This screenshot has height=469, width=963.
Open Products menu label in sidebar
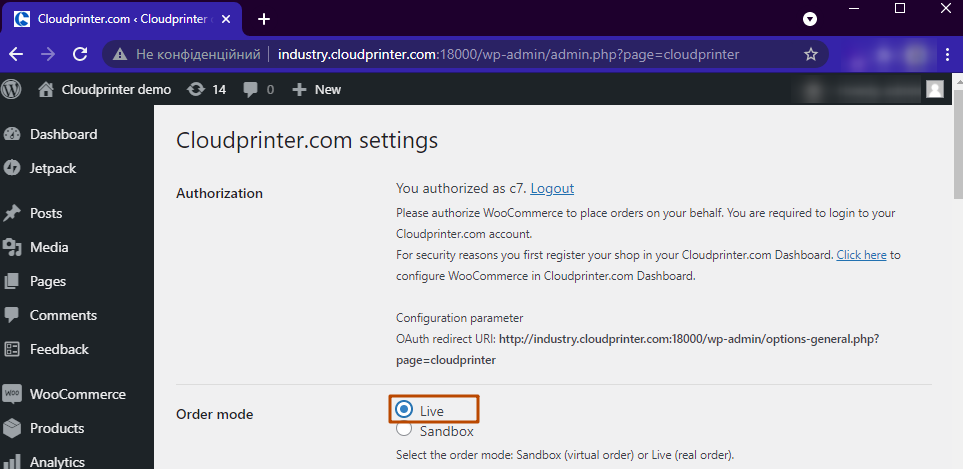point(57,428)
